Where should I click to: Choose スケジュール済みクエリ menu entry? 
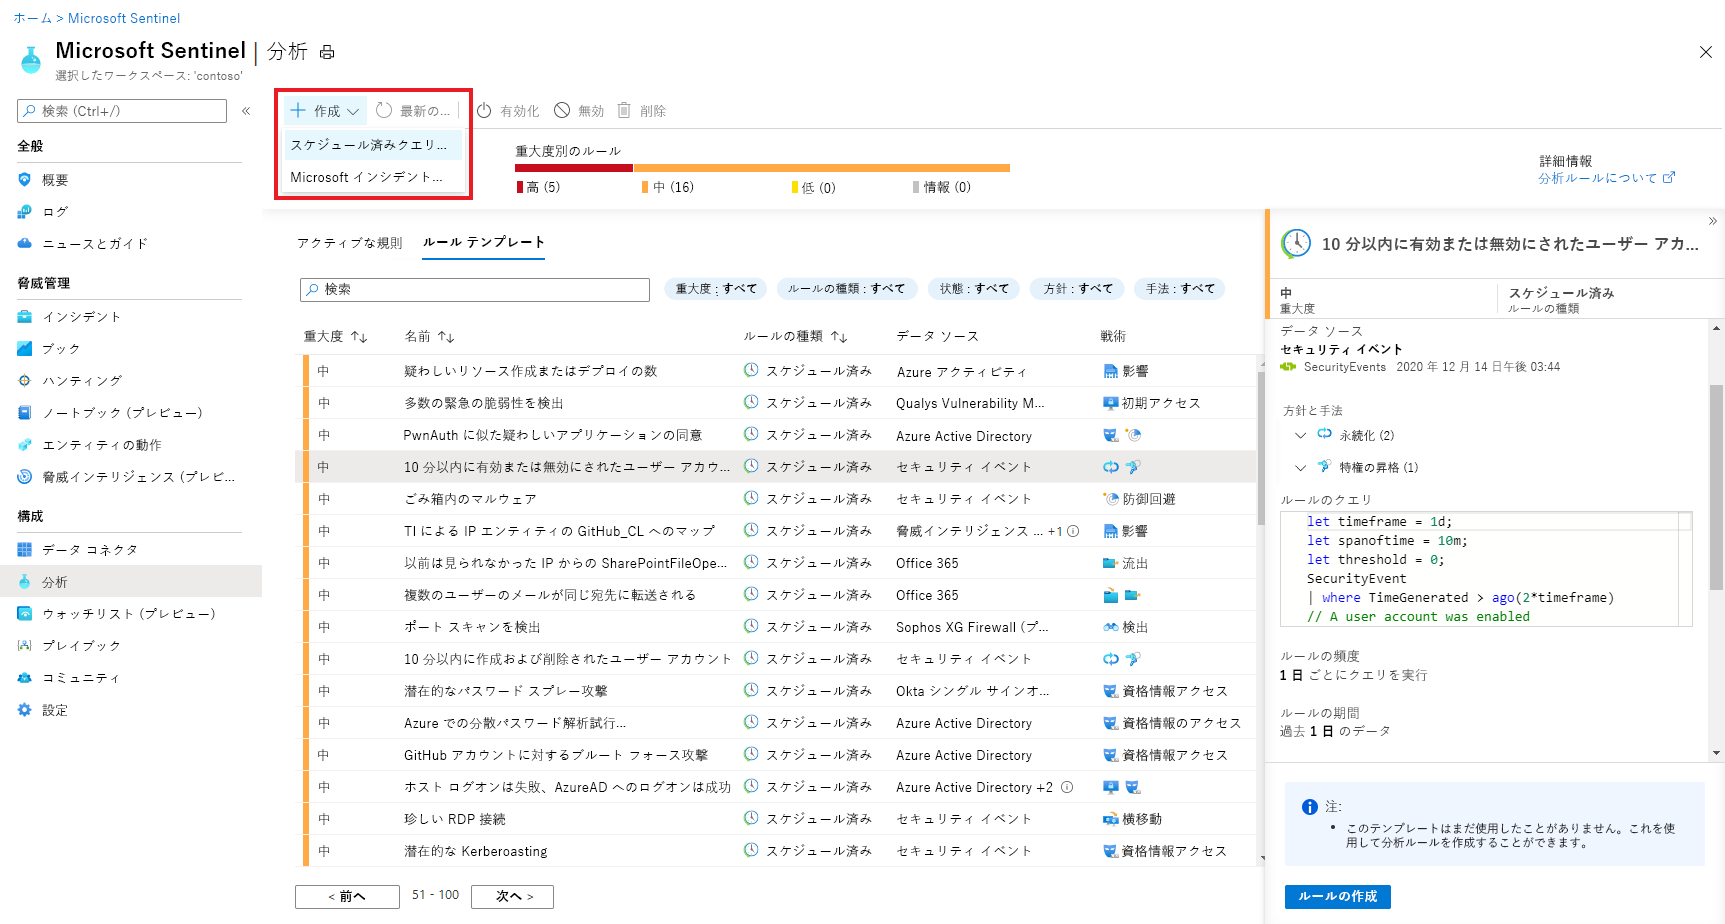pyautogui.click(x=372, y=145)
